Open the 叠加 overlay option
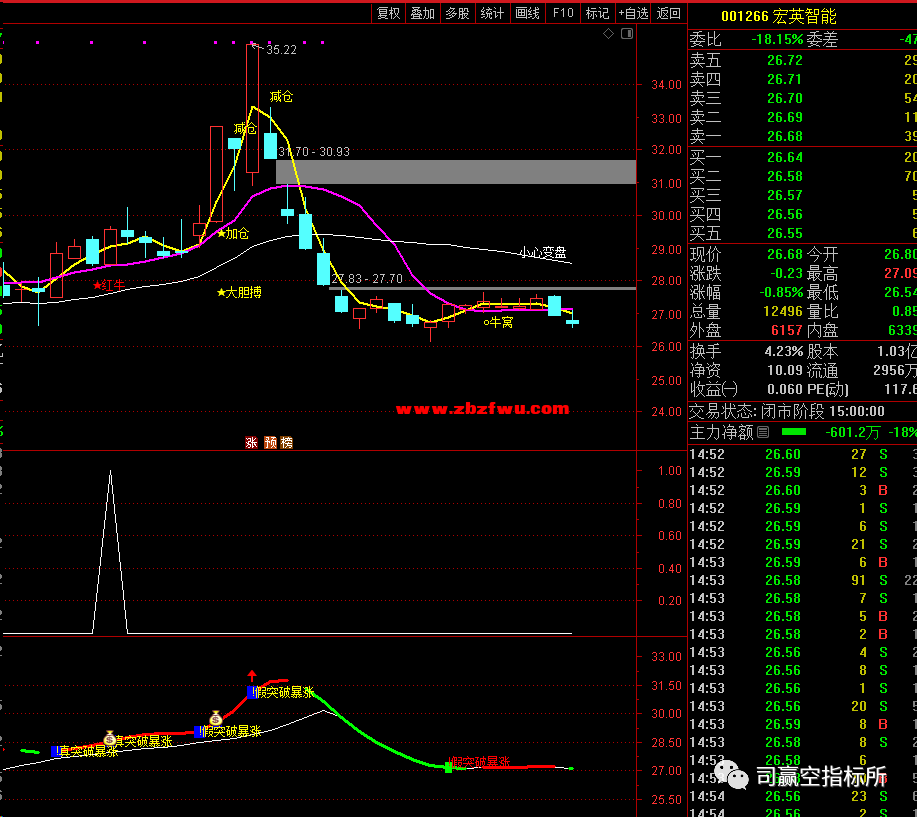917x817 pixels. (422, 13)
